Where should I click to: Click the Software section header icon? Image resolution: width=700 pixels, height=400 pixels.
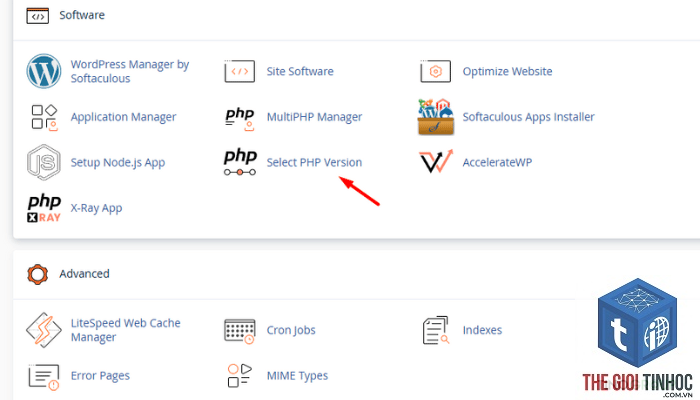pos(38,16)
